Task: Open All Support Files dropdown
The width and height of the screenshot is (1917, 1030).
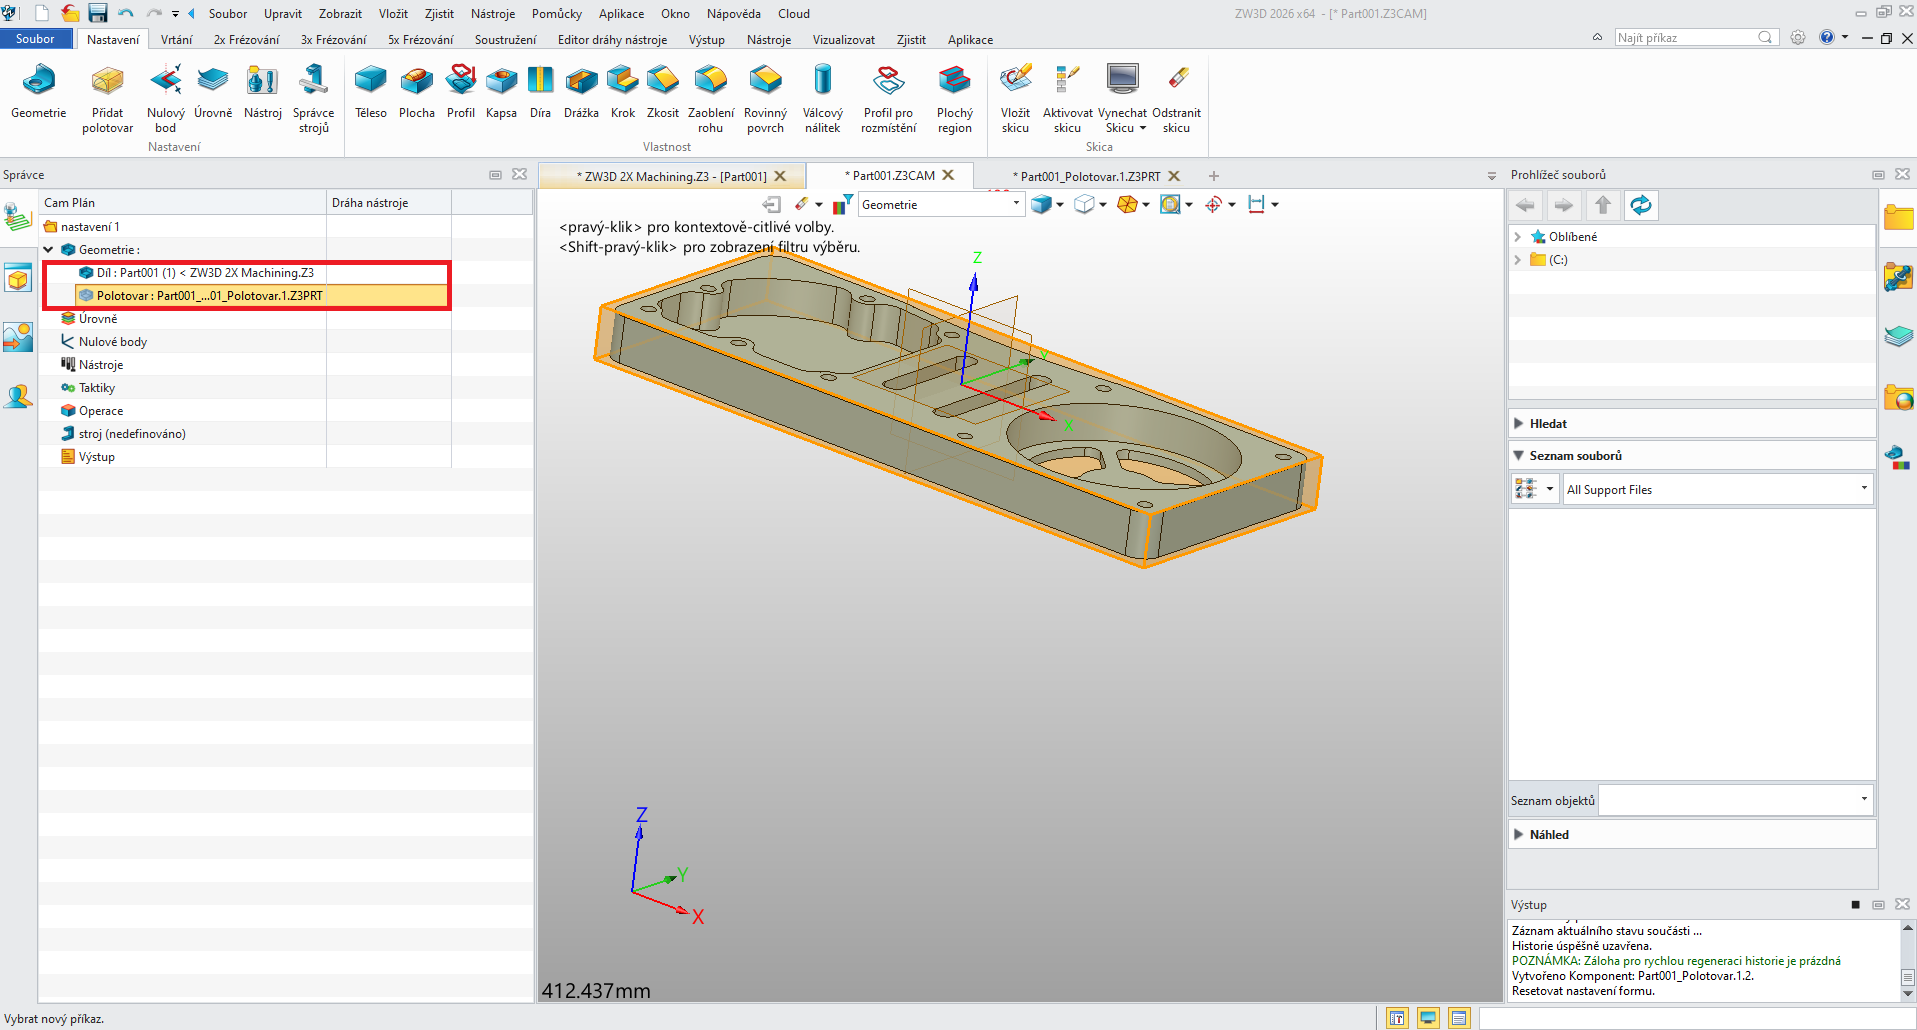Action: [1717, 489]
